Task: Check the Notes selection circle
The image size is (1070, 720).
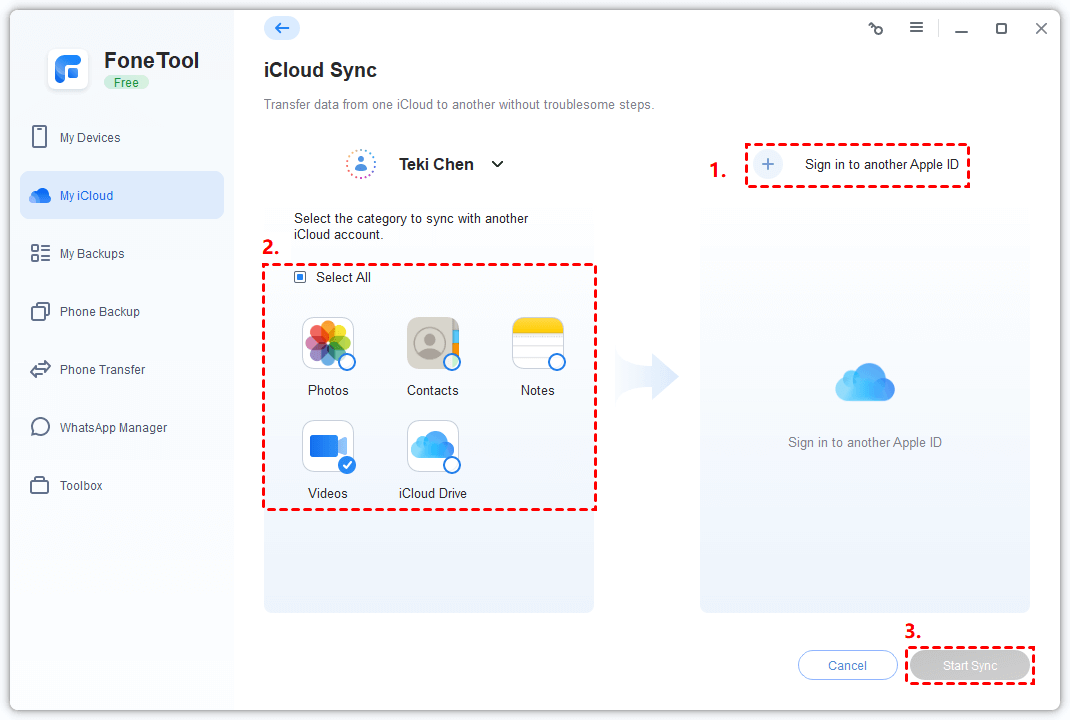Action: 557,362
